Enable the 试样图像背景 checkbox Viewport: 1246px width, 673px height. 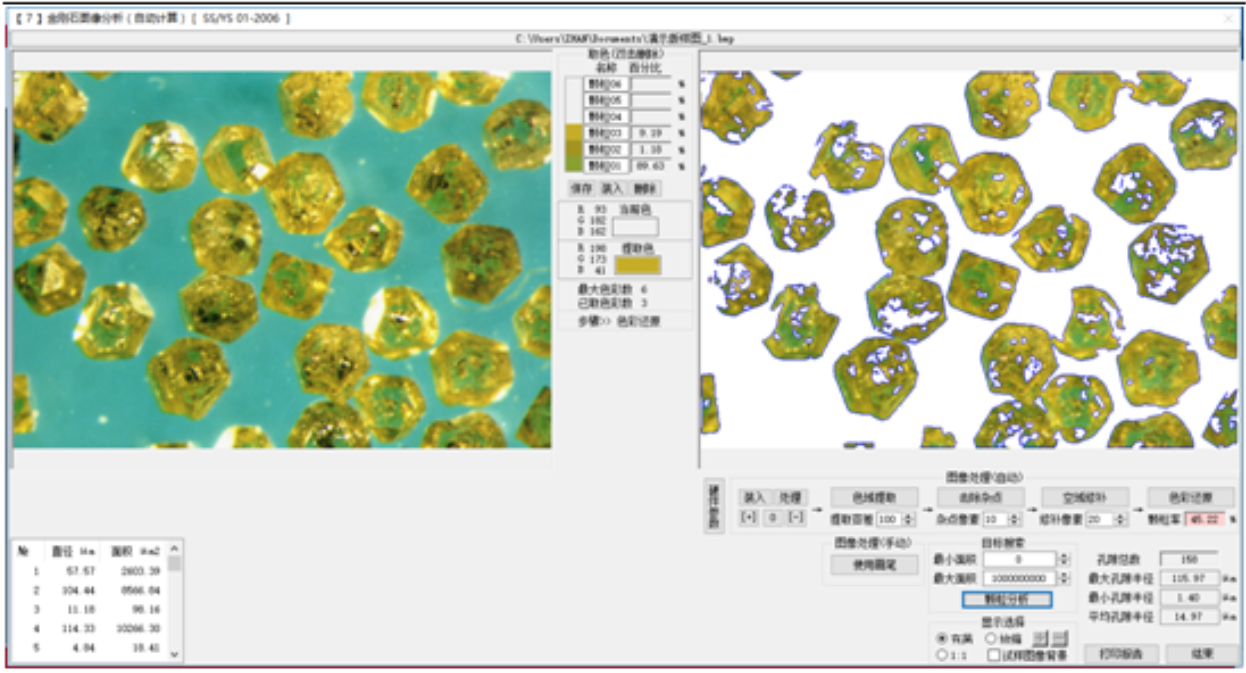coord(994,655)
